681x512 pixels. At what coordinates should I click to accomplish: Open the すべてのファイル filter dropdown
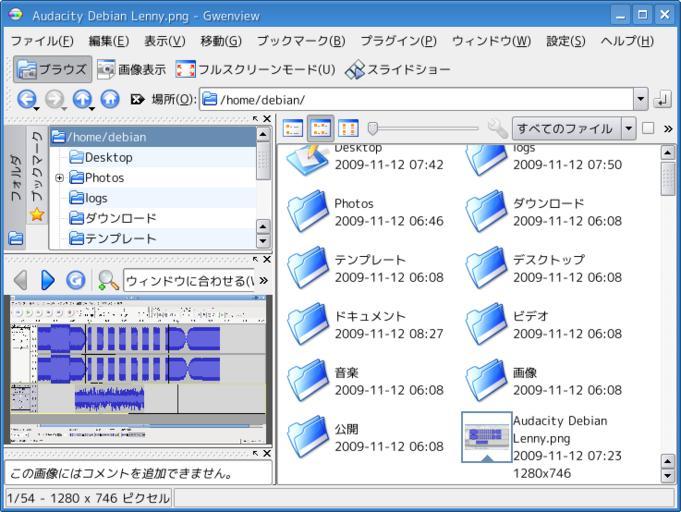click(628, 128)
